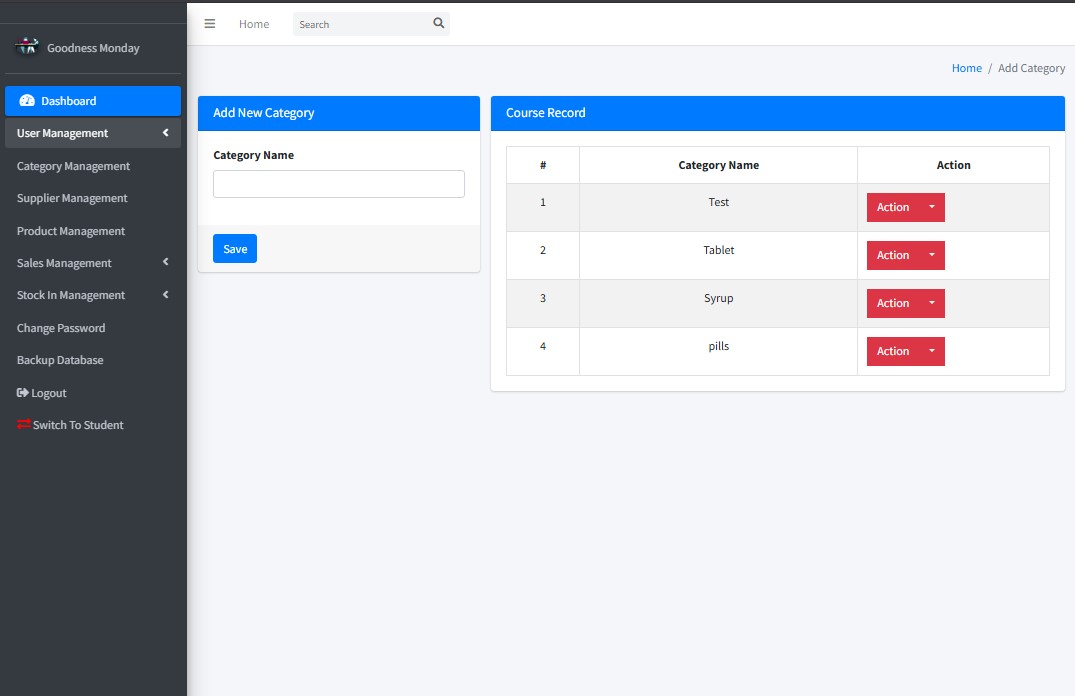Click row number 2 cell

(543, 255)
